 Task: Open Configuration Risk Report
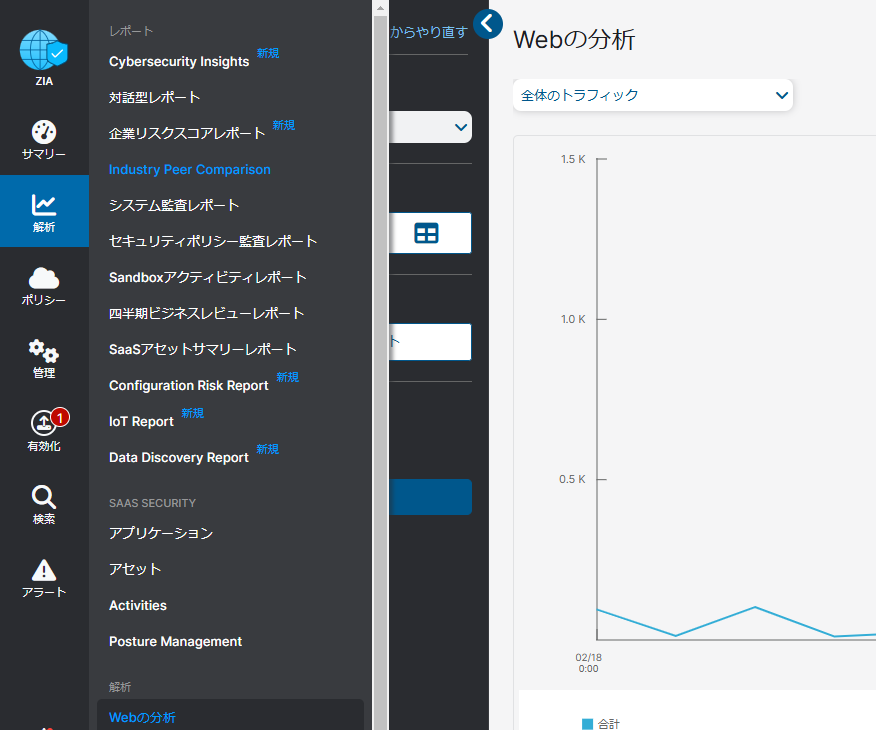pos(189,385)
